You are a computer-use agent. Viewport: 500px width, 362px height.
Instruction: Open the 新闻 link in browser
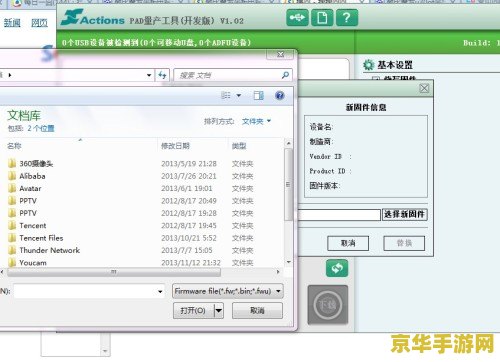click(x=12, y=23)
